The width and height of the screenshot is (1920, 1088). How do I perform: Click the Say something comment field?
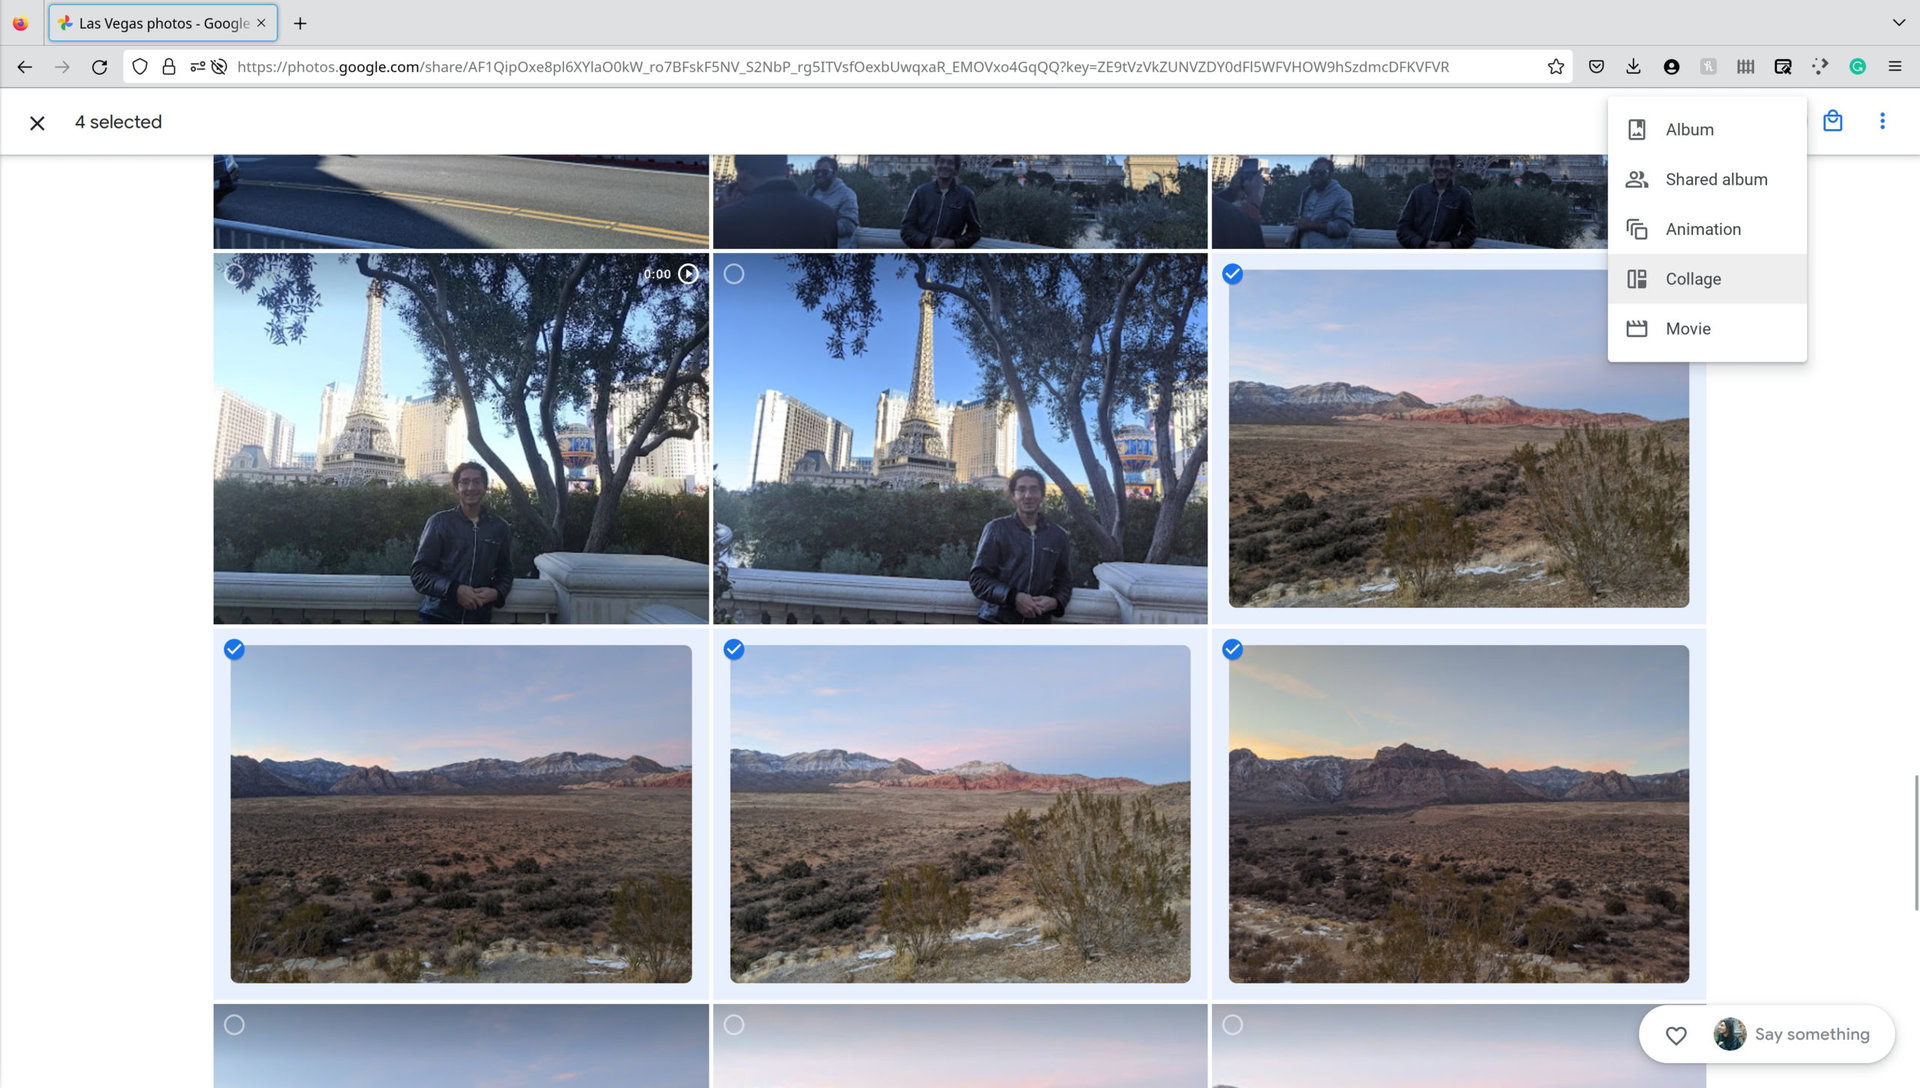(x=1811, y=1035)
